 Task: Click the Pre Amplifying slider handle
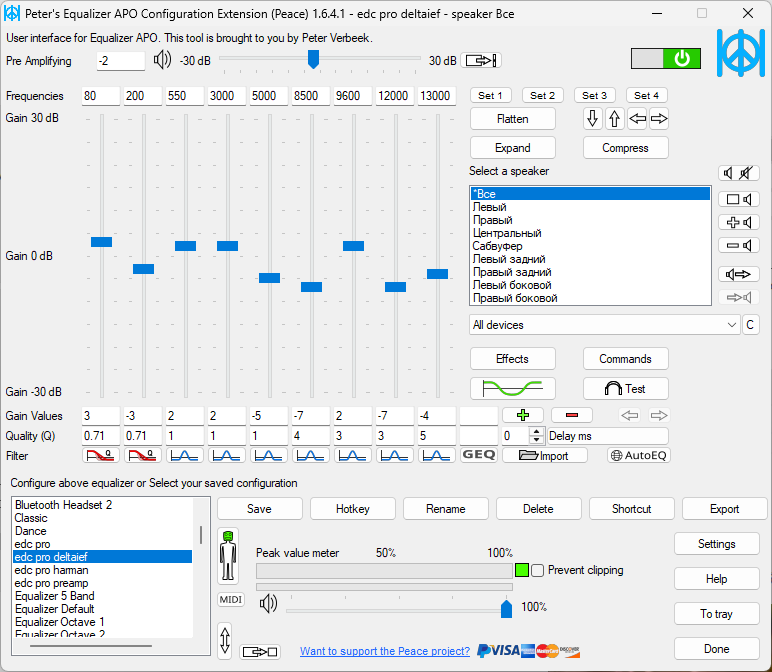[313, 59]
